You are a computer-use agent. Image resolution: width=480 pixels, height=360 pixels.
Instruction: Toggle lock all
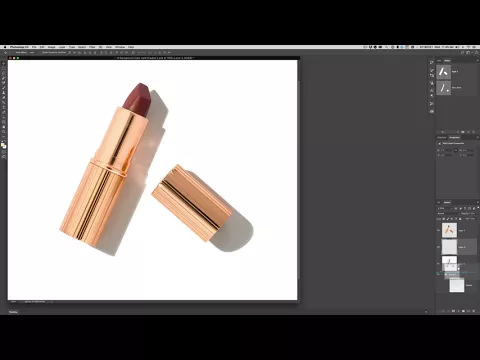point(460,219)
